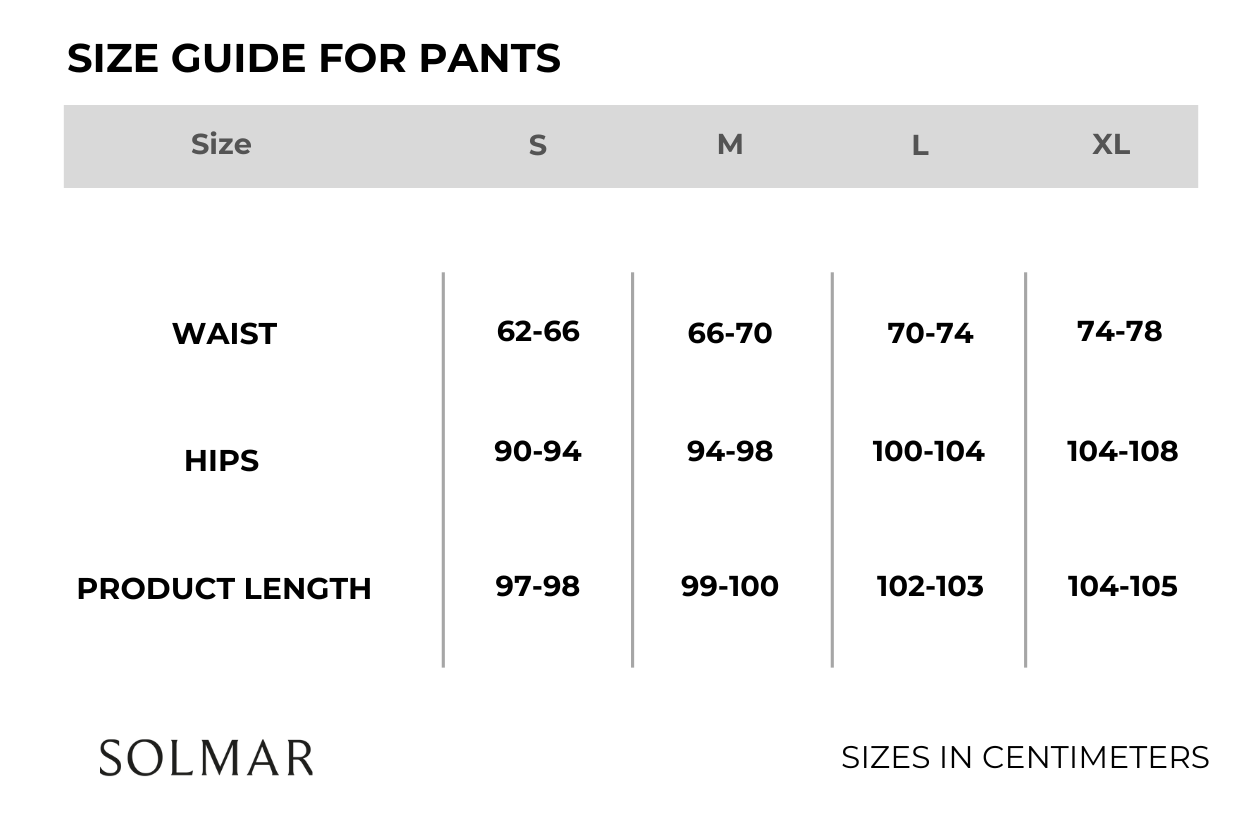This screenshot has height=817, width=1250.
Task: Pick the 104-108 hips cell
Action: (x=1122, y=451)
